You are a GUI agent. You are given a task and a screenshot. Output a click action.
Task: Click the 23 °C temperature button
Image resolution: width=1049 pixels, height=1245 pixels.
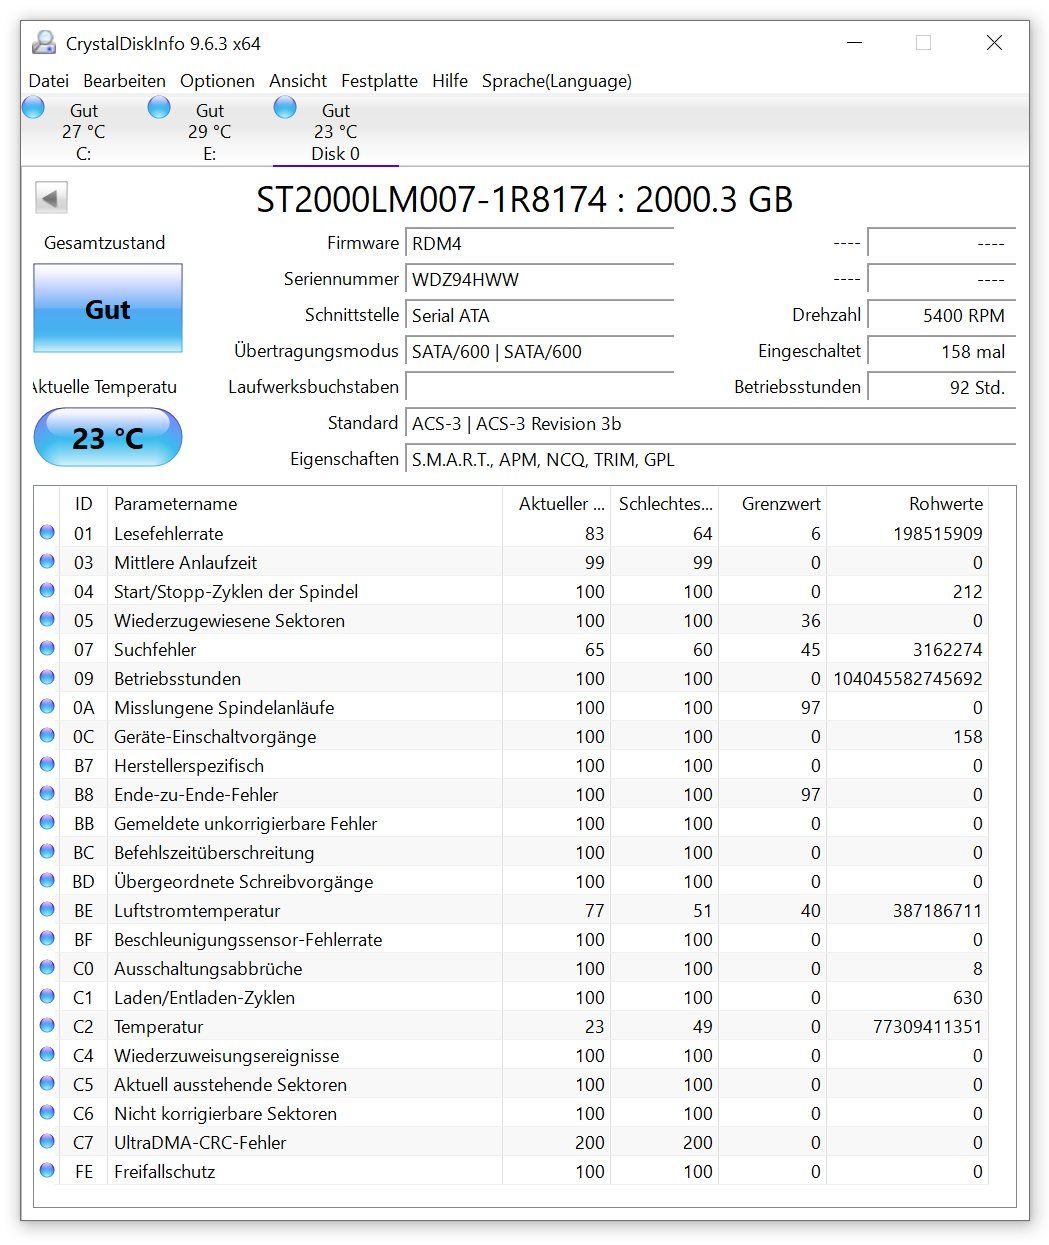click(108, 437)
